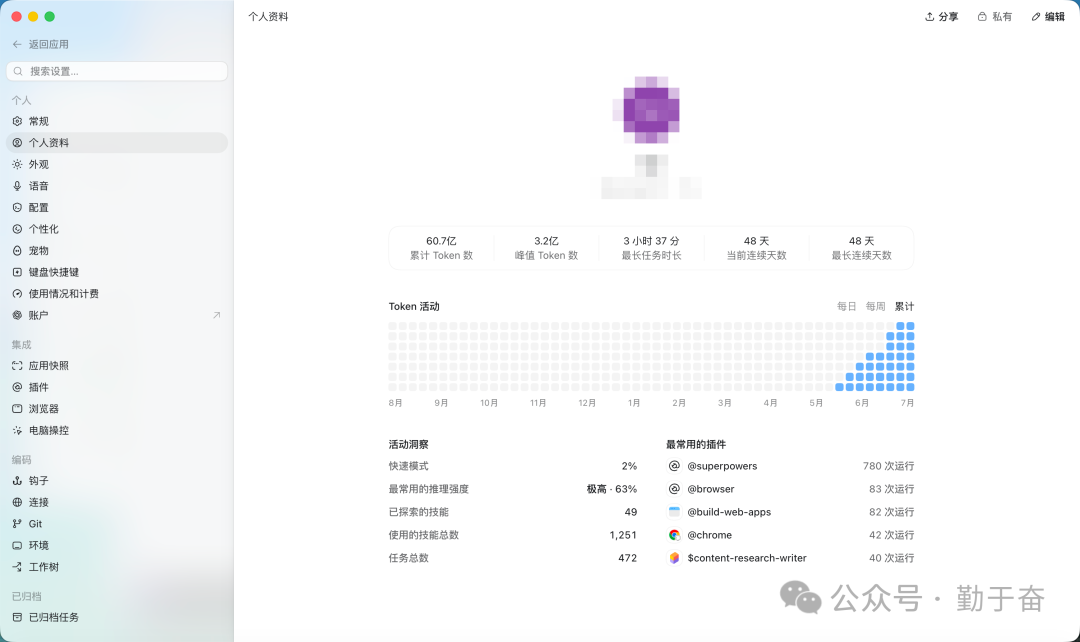Open 已归档任务 page
1080x642 pixels.
click(x=117, y=617)
